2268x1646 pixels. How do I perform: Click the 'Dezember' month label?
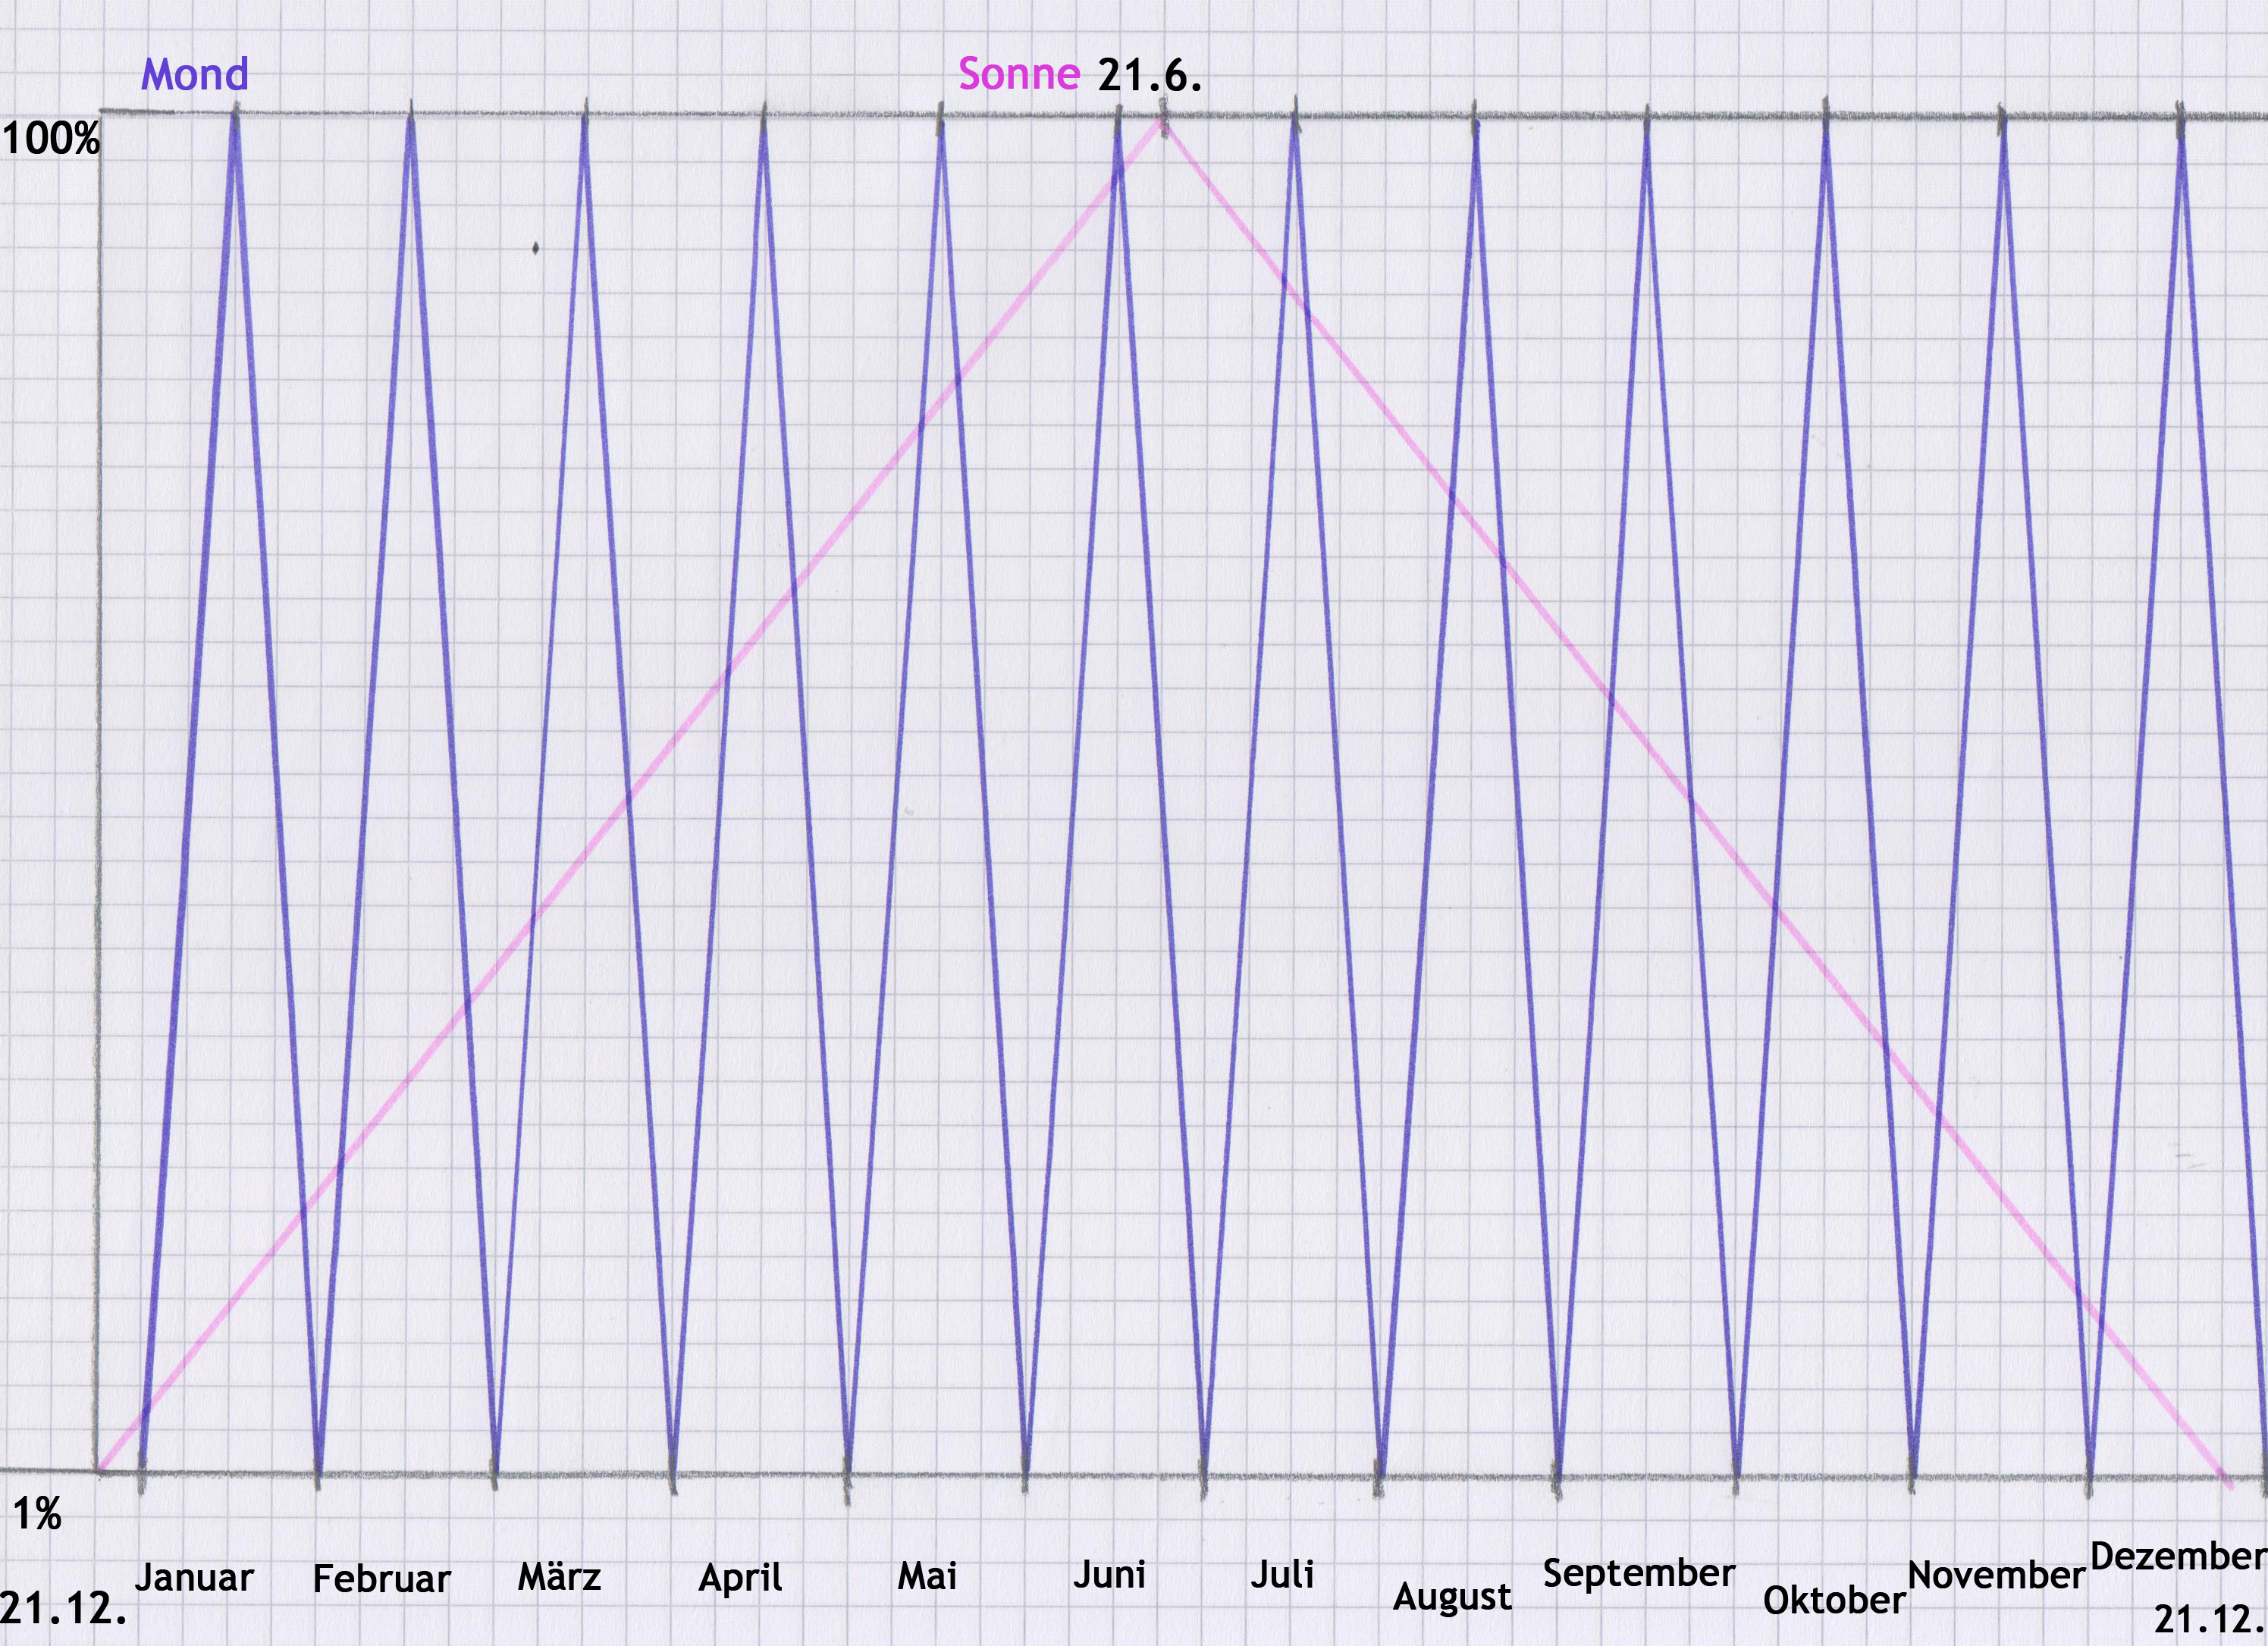click(2178, 1556)
